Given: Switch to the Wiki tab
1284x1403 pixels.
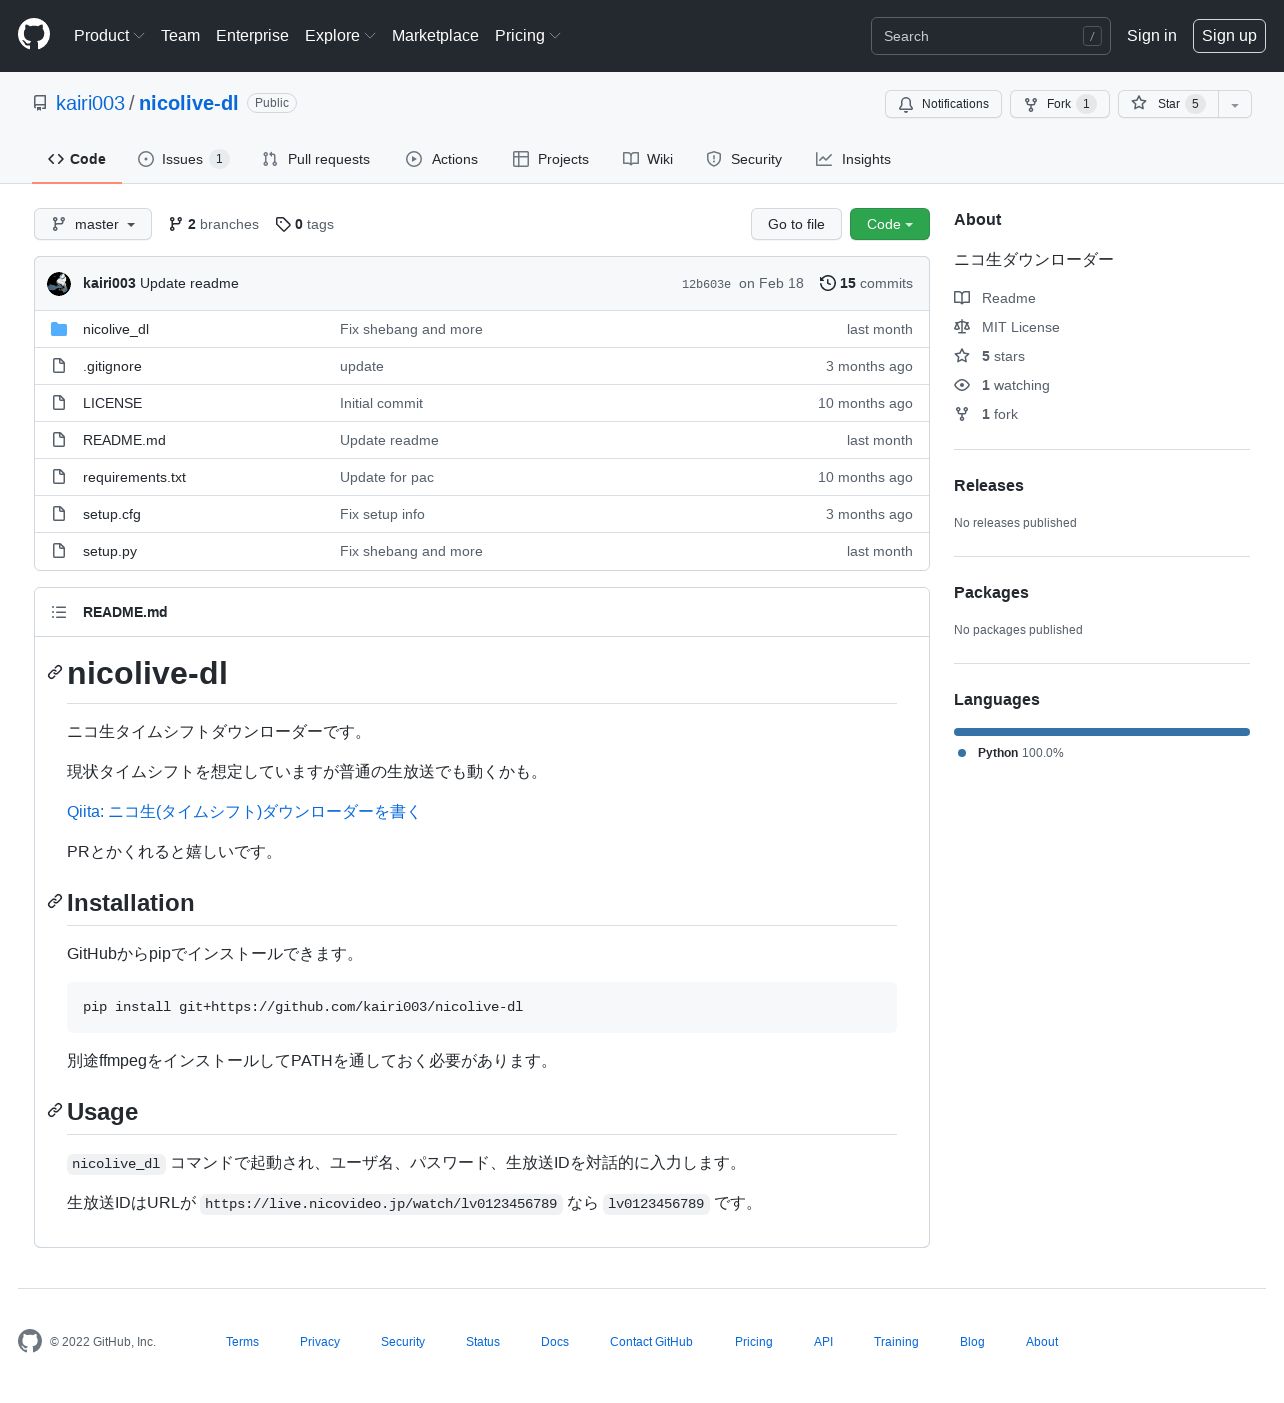Looking at the screenshot, I should click(648, 159).
